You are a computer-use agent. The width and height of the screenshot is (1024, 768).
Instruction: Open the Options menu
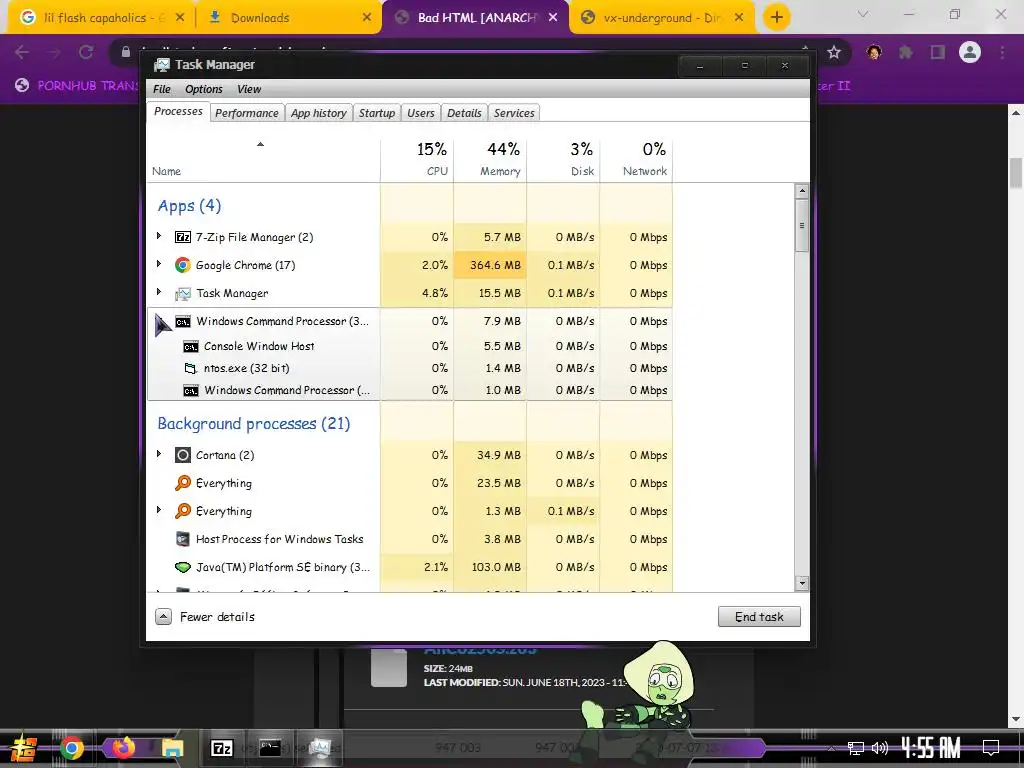pyautogui.click(x=204, y=89)
